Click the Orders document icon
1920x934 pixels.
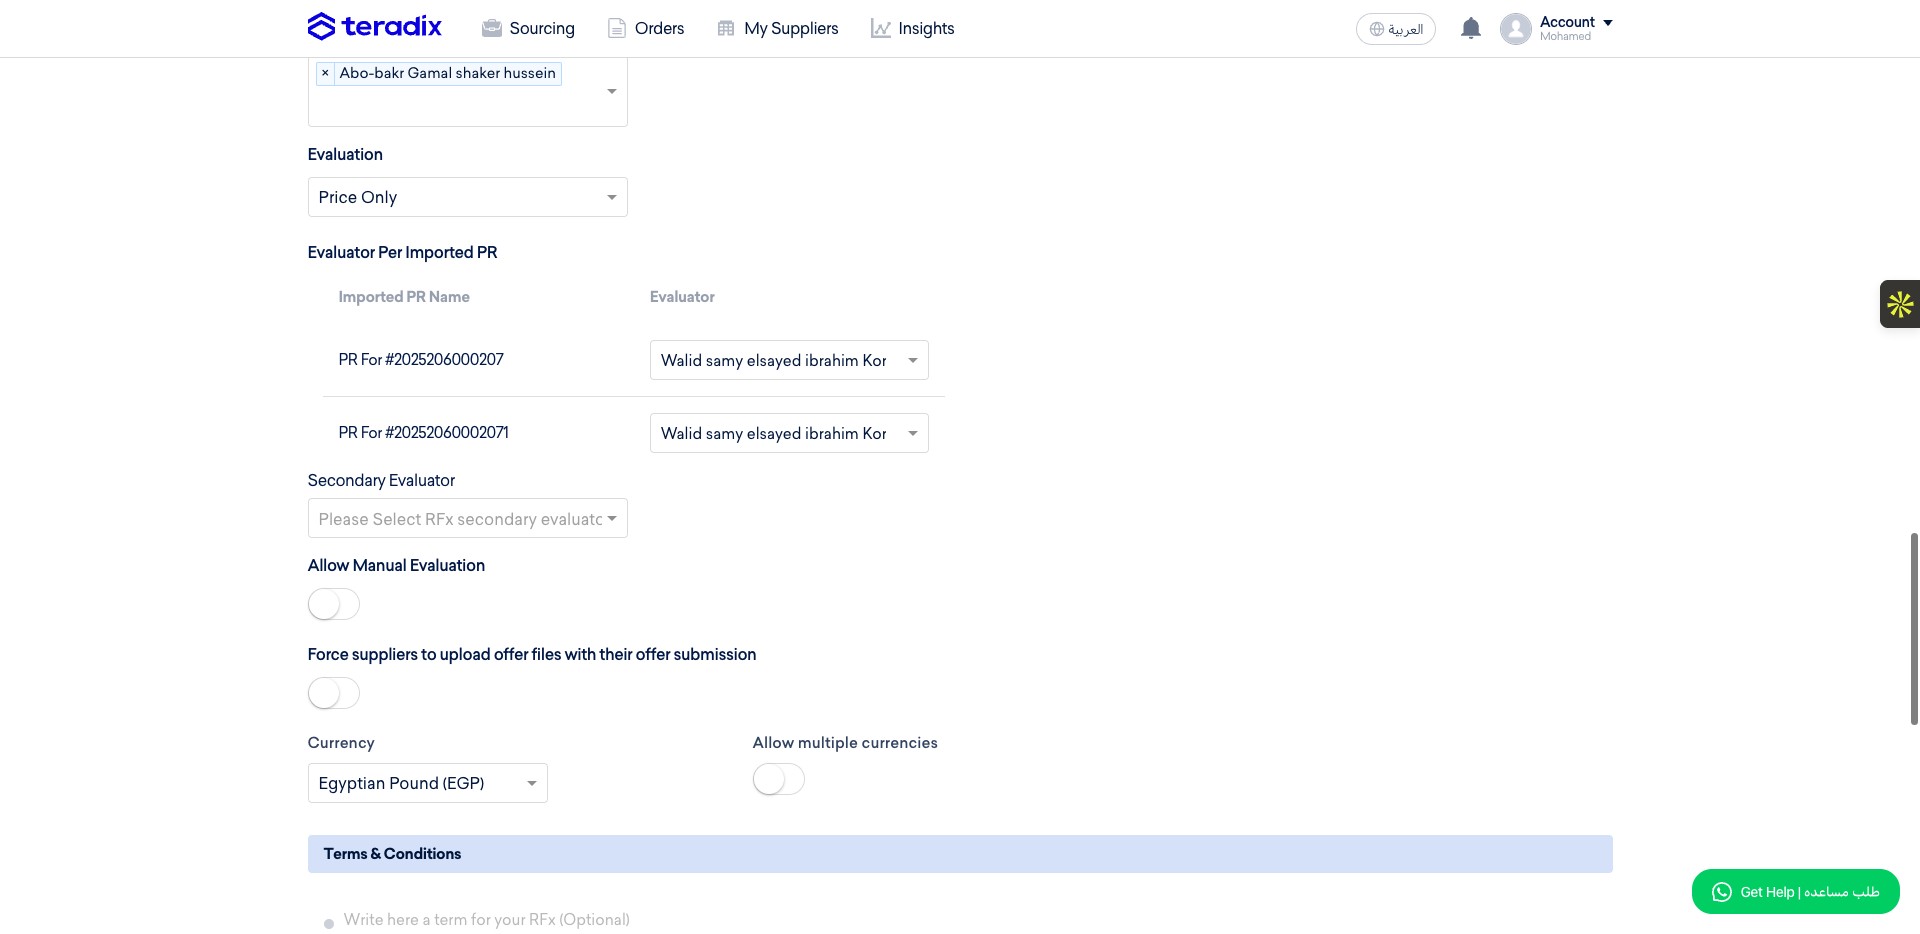pos(617,29)
